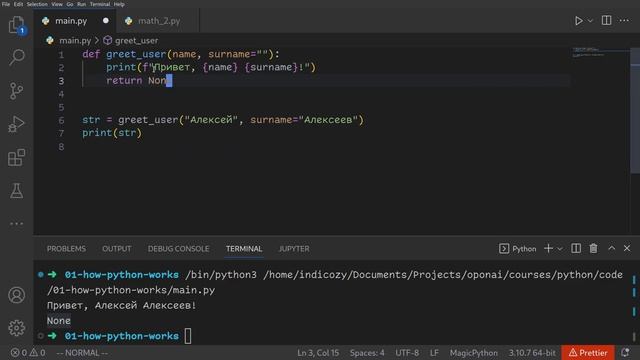The image size is (640, 360).
Task: Open the Go menu
Action: click(x=70, y=4)
